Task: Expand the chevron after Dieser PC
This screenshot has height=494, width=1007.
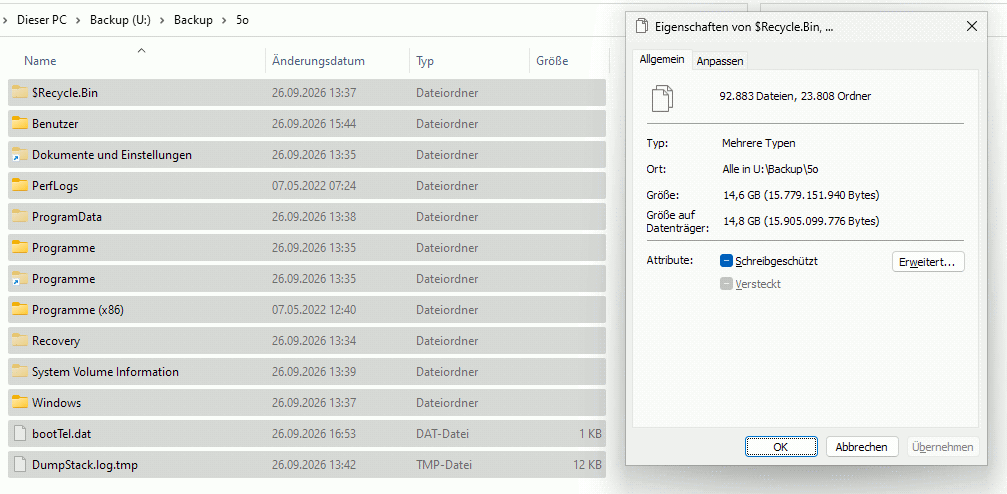Action: coord(78,20)
